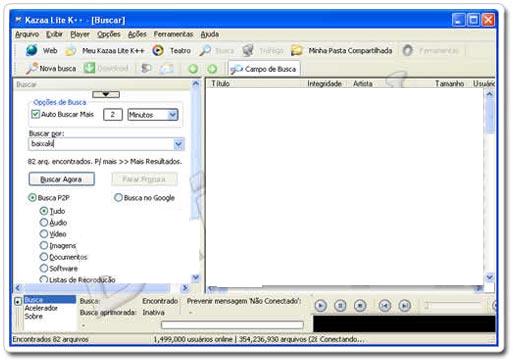Select the Áudio search type option
The width and height of the screenshot is (513, 361).
coord(44,222)
